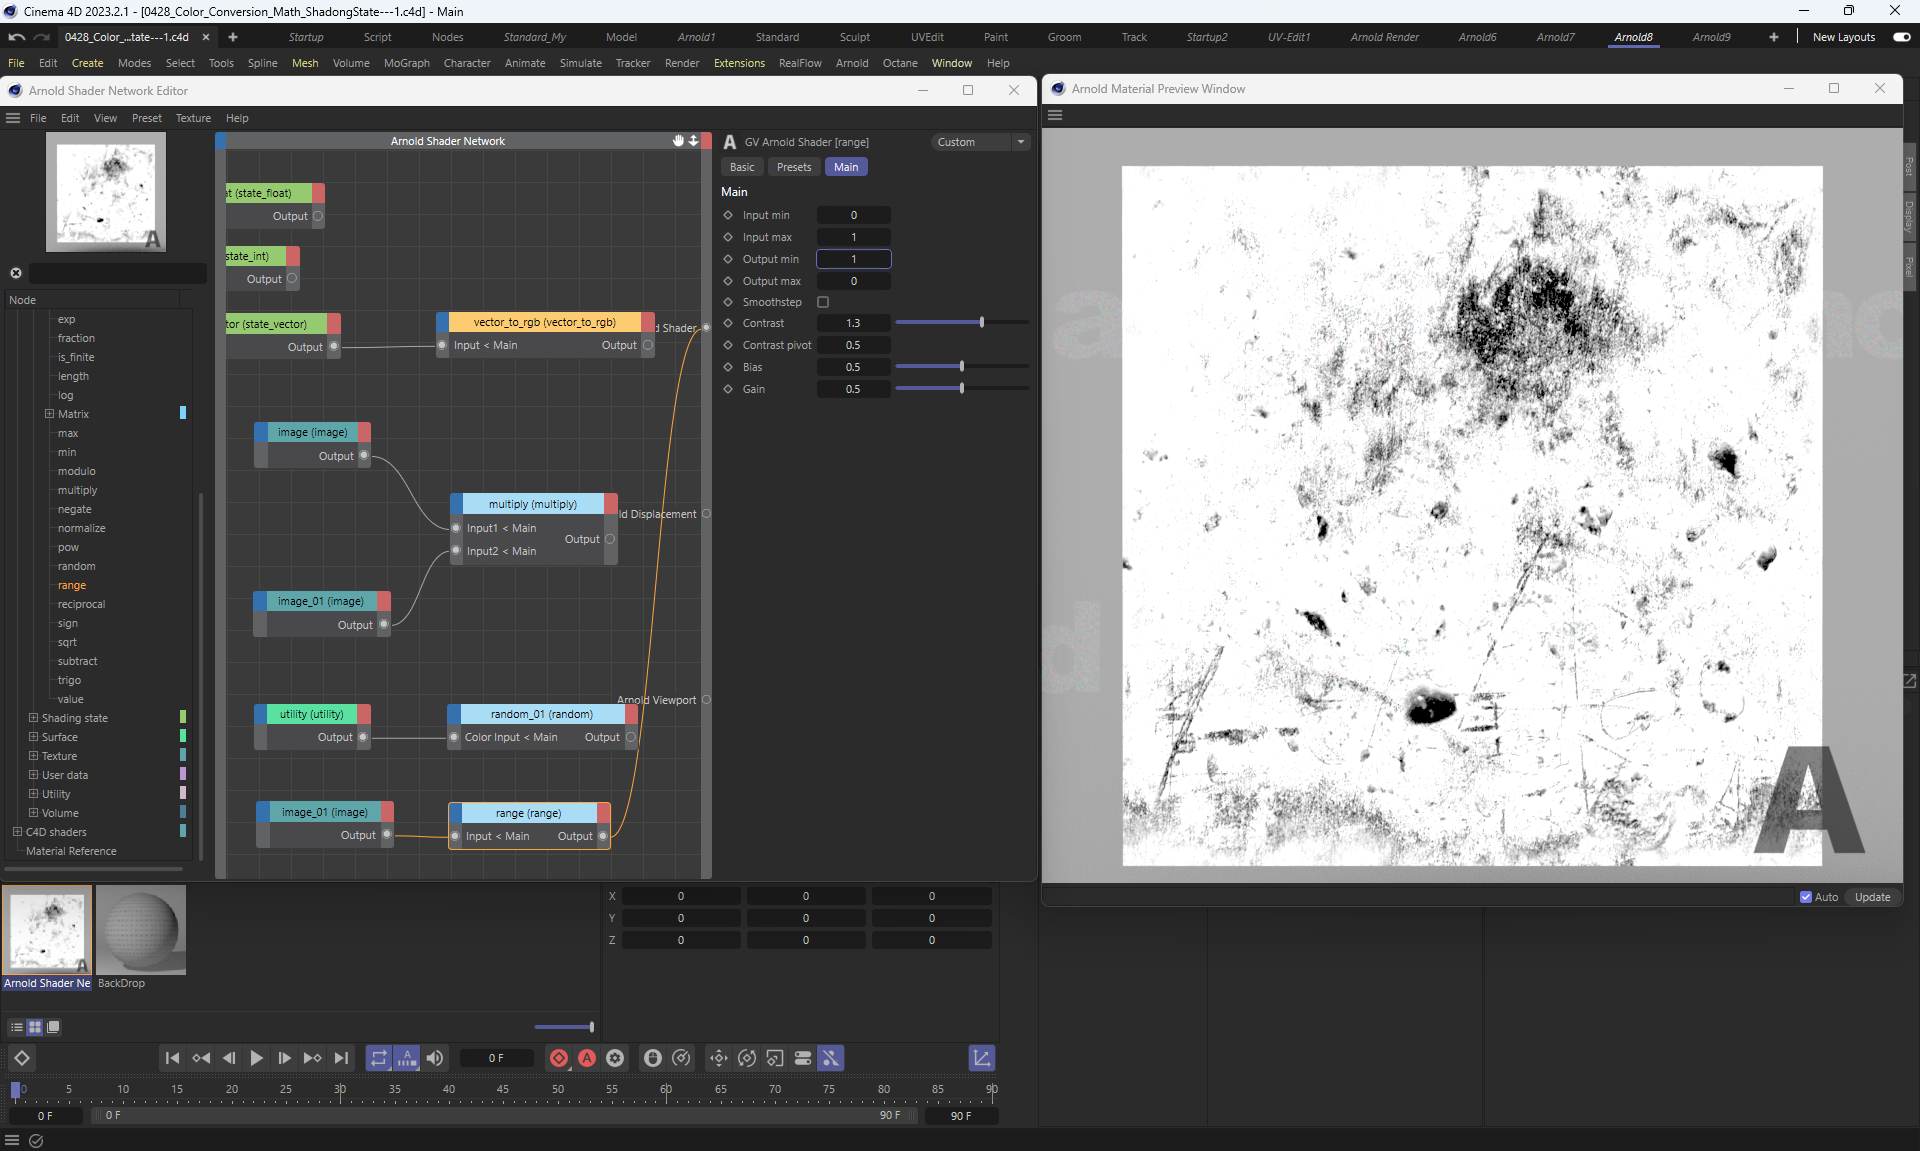1920x1151 pixels.
Task: Toggle animation sound playback speaker icon
Action: [435, 1058]
